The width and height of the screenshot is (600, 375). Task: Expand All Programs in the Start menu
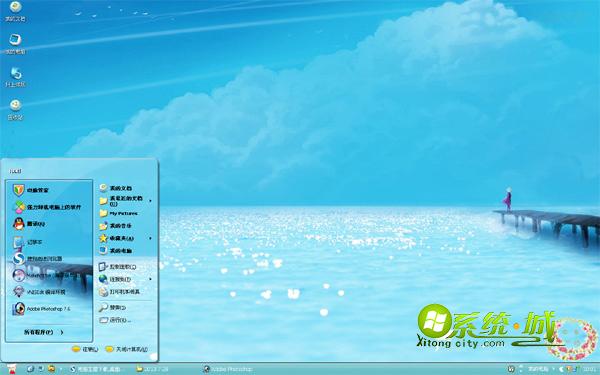[44, 332]
